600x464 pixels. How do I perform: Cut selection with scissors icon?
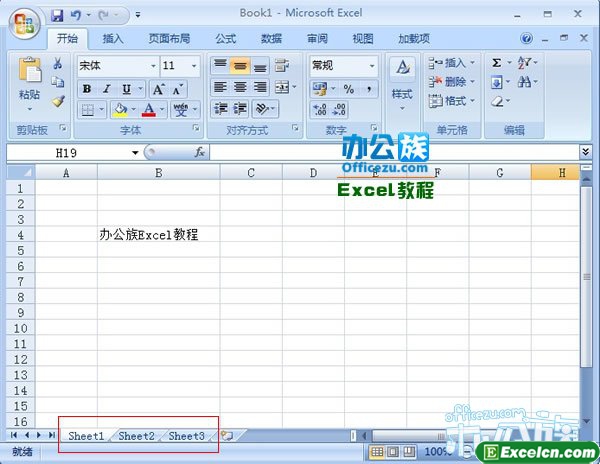(x=58, y=63)
